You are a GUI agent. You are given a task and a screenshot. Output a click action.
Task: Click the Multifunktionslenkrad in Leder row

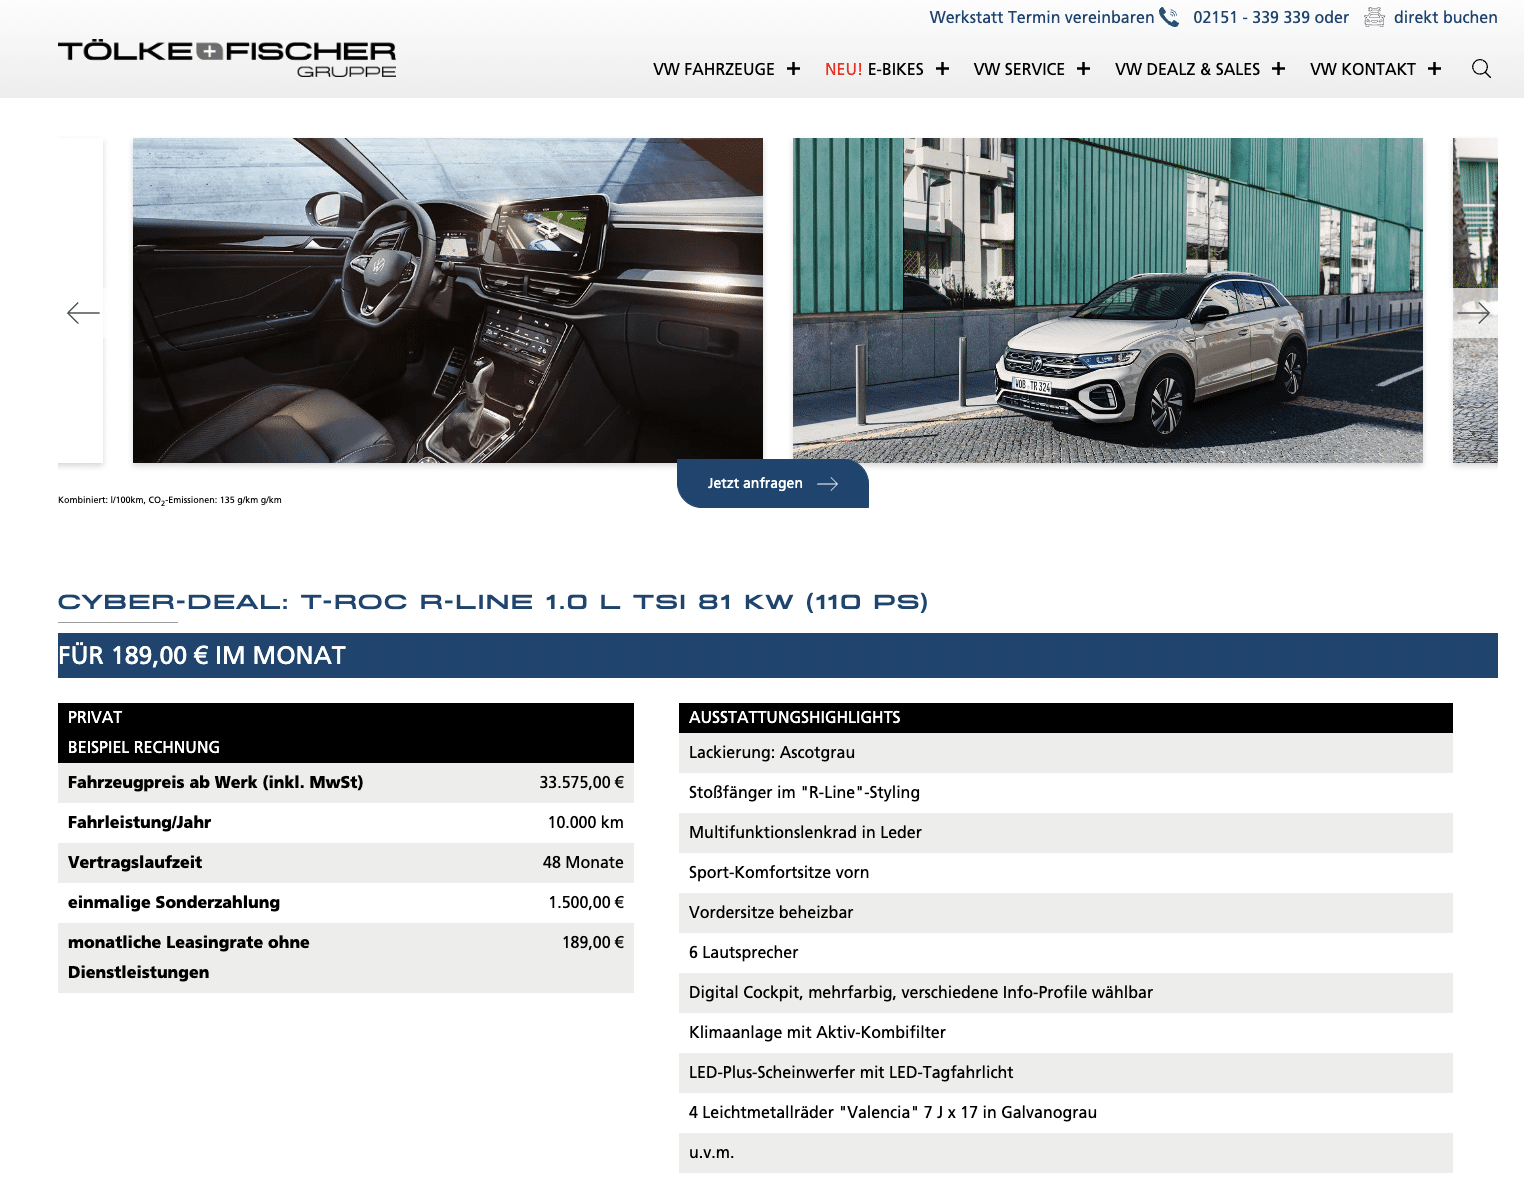[x=1066, y=833]
